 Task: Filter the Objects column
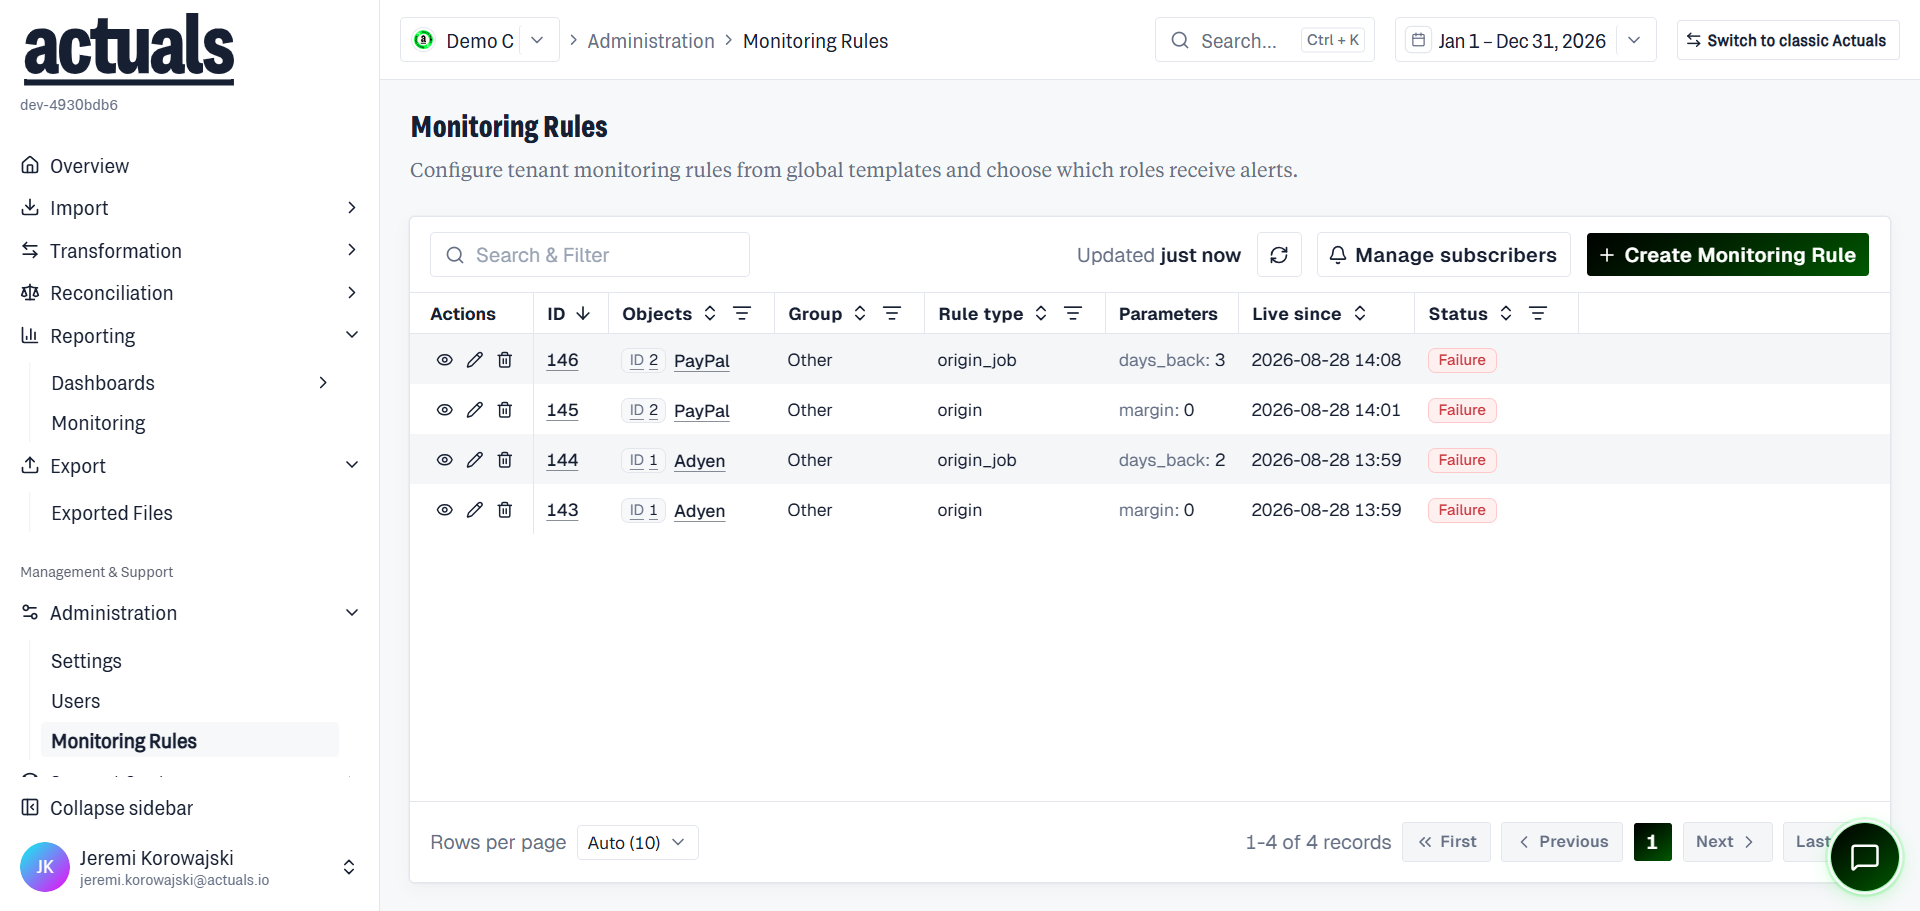742,314
